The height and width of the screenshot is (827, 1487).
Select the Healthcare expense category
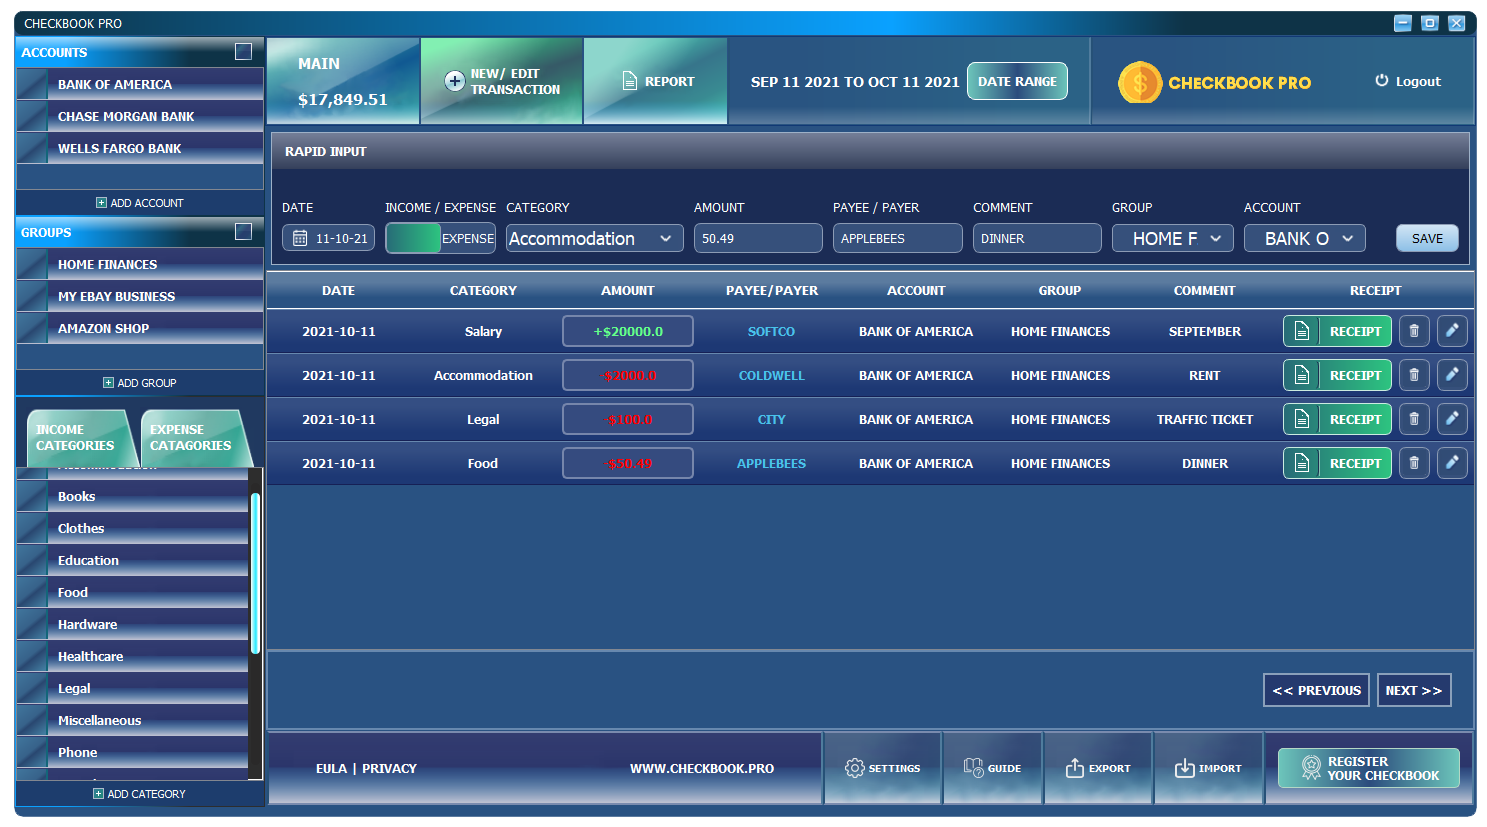click(x=132, y=656)
